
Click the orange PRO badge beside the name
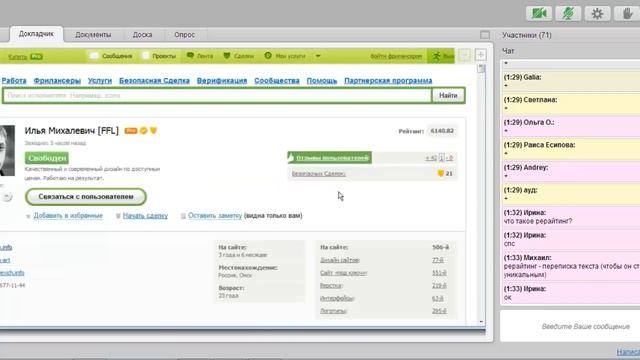131,131
